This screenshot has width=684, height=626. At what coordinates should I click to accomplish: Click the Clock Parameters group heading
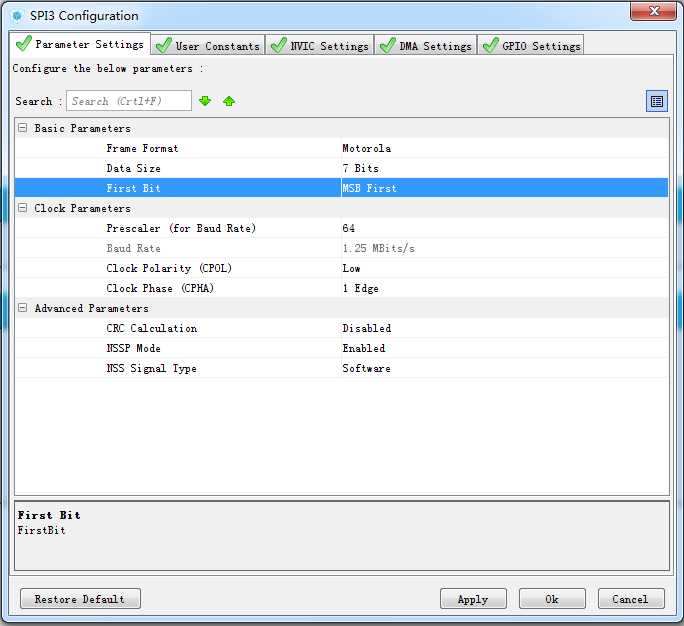(82, 208)
